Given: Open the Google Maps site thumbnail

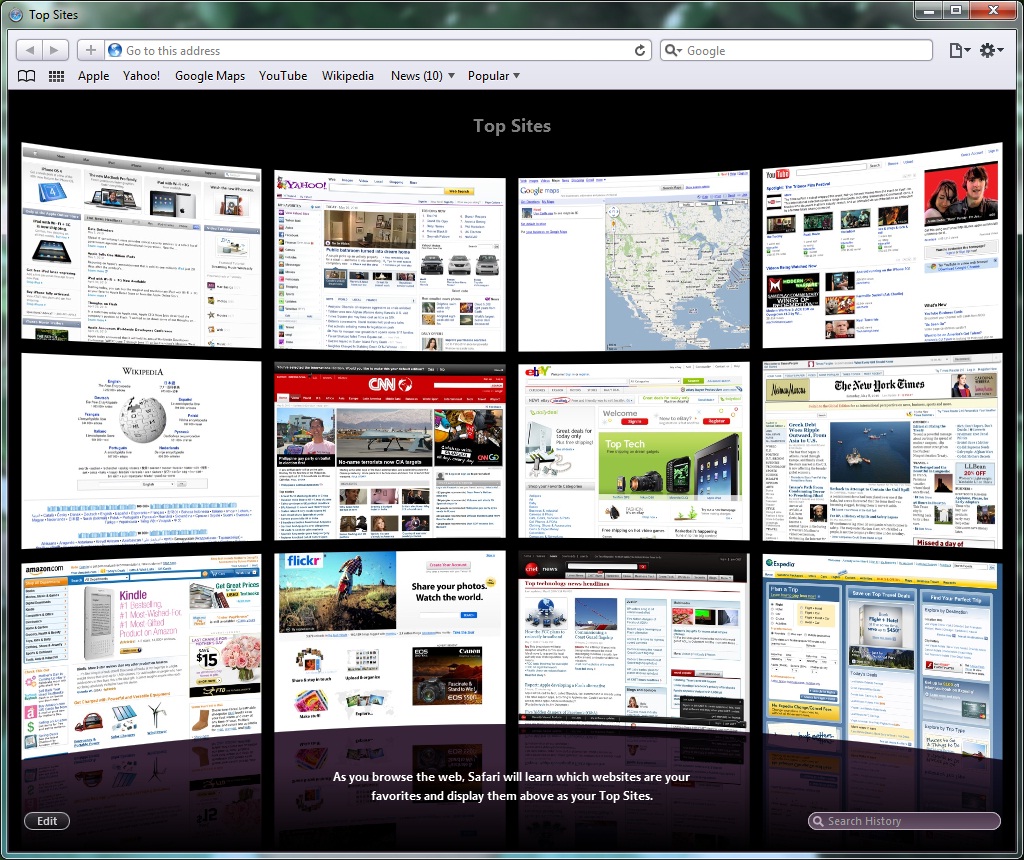Looking at the screenshot, I should 633,260.
